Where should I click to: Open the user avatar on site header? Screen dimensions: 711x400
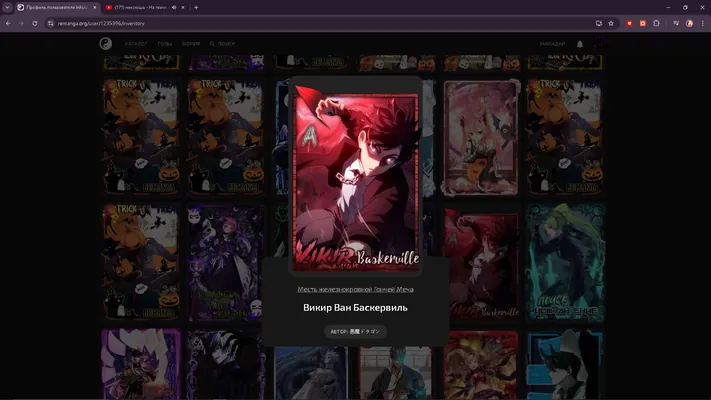[x=599, y=44]
